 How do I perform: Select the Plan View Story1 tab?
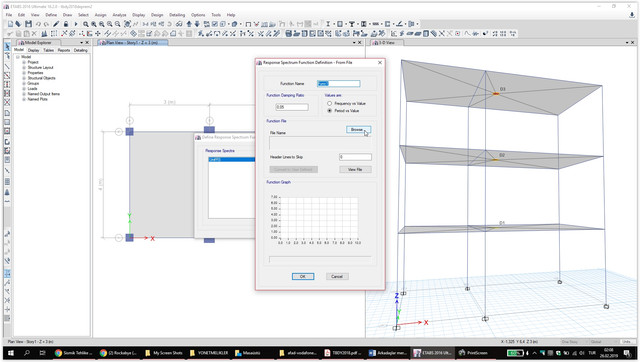tap(132, 42)
